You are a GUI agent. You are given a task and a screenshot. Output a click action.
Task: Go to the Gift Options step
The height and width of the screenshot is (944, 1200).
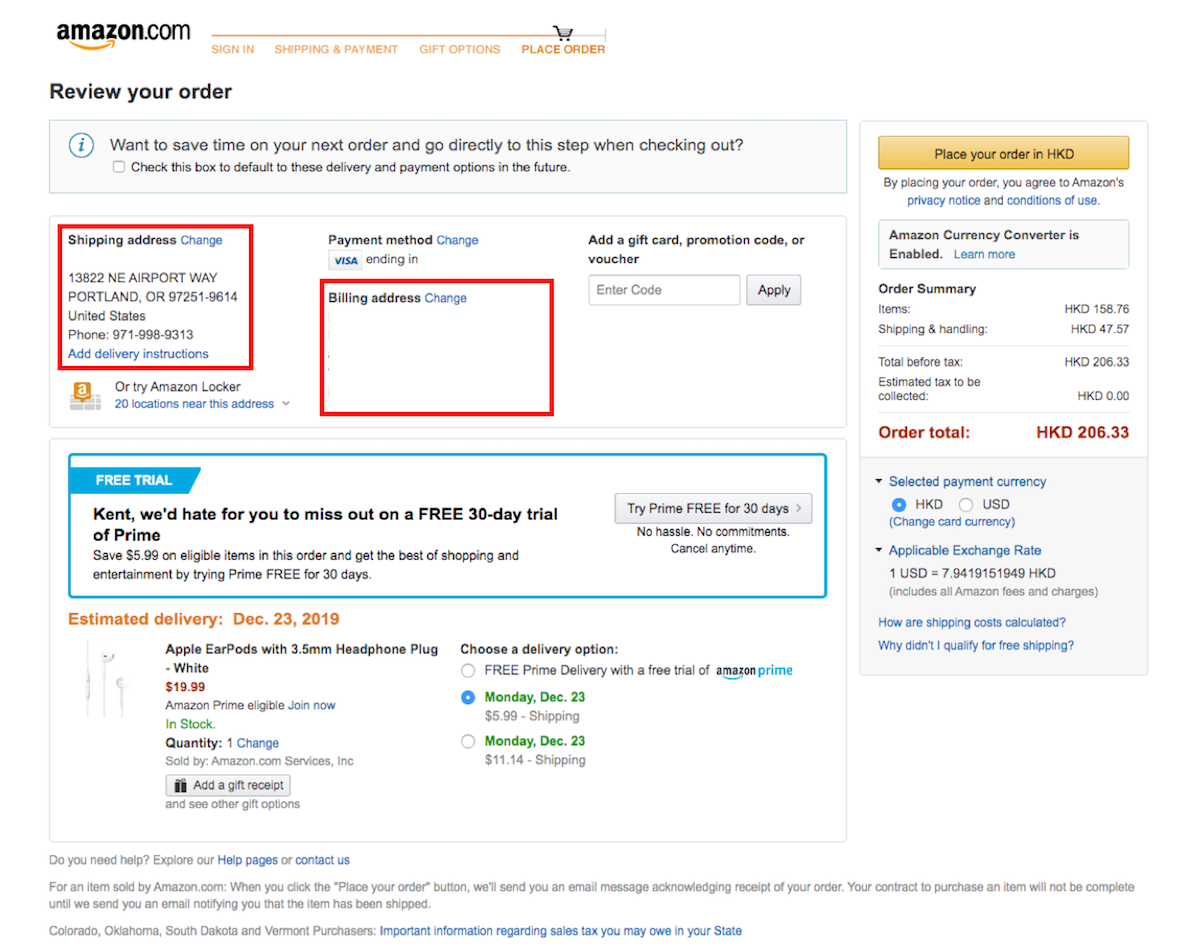[x=459, y=49]
